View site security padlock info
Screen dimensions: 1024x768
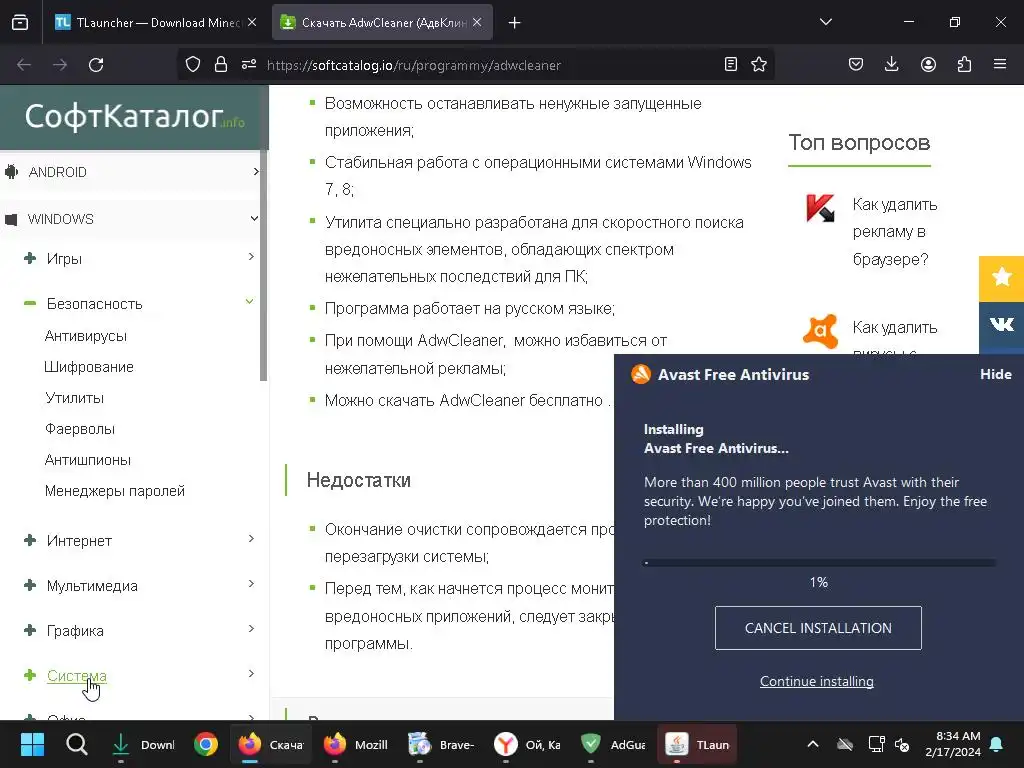[x=221, y=65]
